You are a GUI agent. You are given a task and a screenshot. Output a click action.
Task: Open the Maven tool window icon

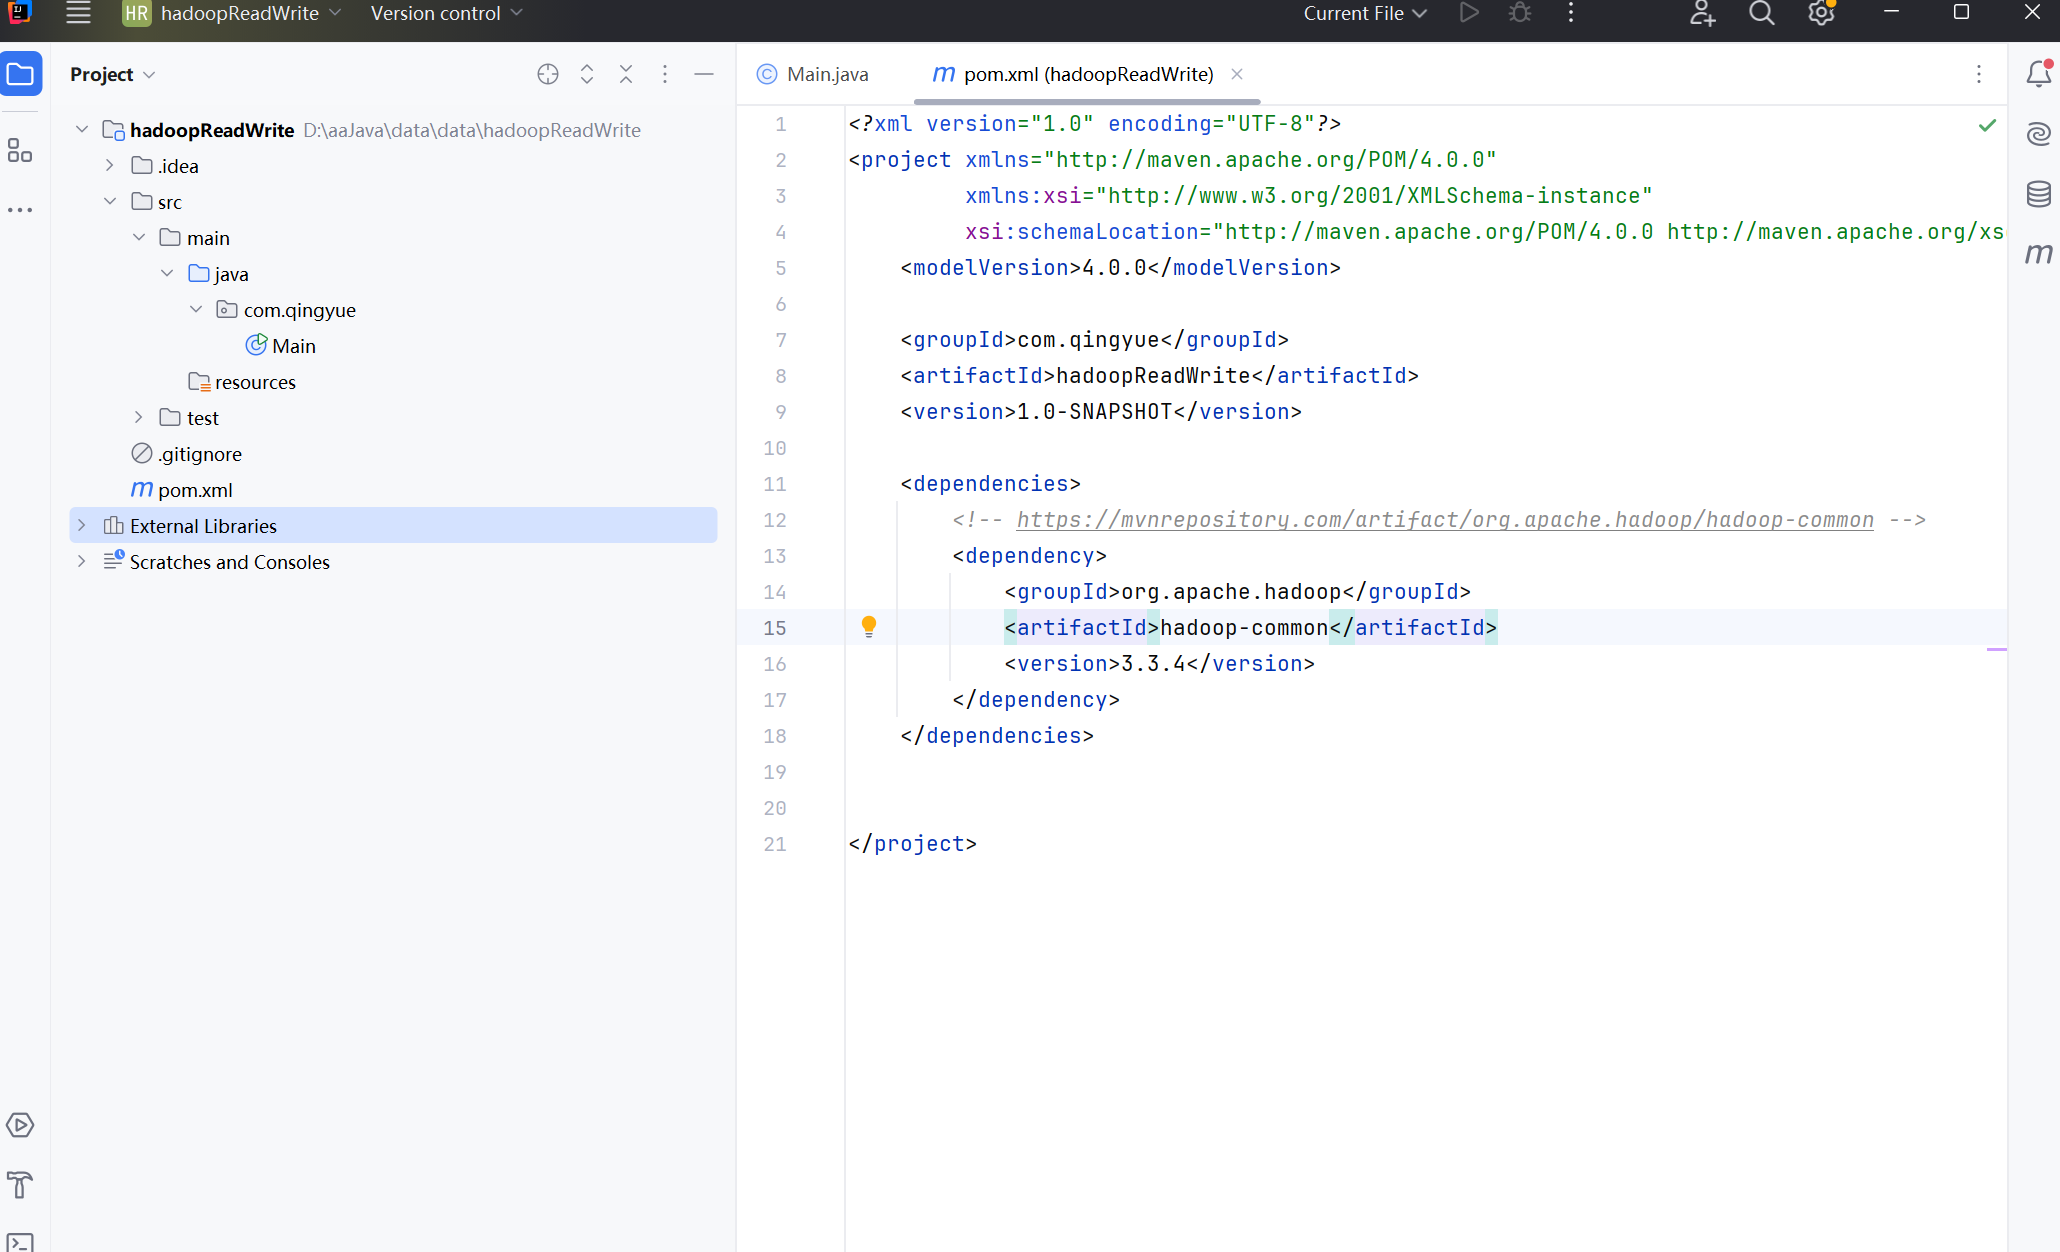coord(2038,254)
